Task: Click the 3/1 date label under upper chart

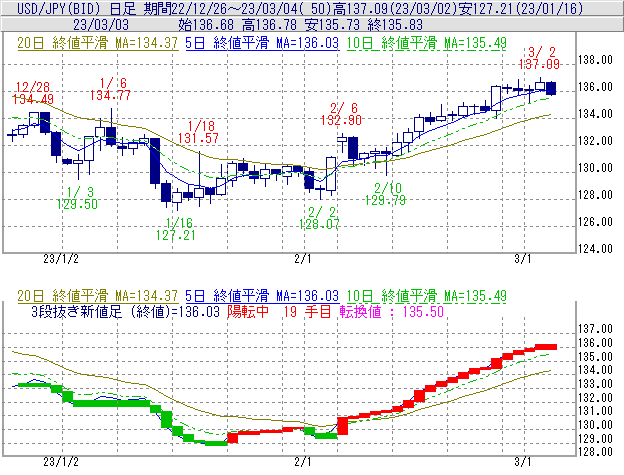Action: (523, 259)
